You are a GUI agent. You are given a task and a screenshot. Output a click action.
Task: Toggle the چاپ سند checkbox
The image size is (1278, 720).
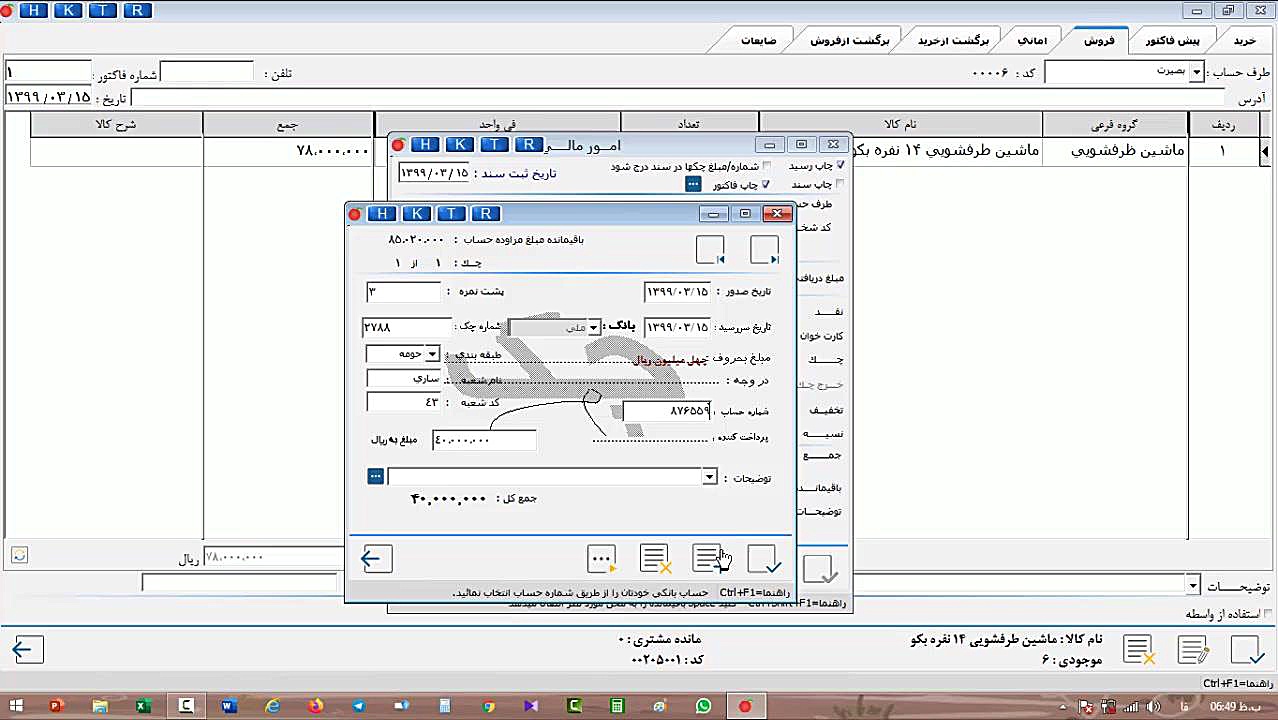tap(840, 185)
